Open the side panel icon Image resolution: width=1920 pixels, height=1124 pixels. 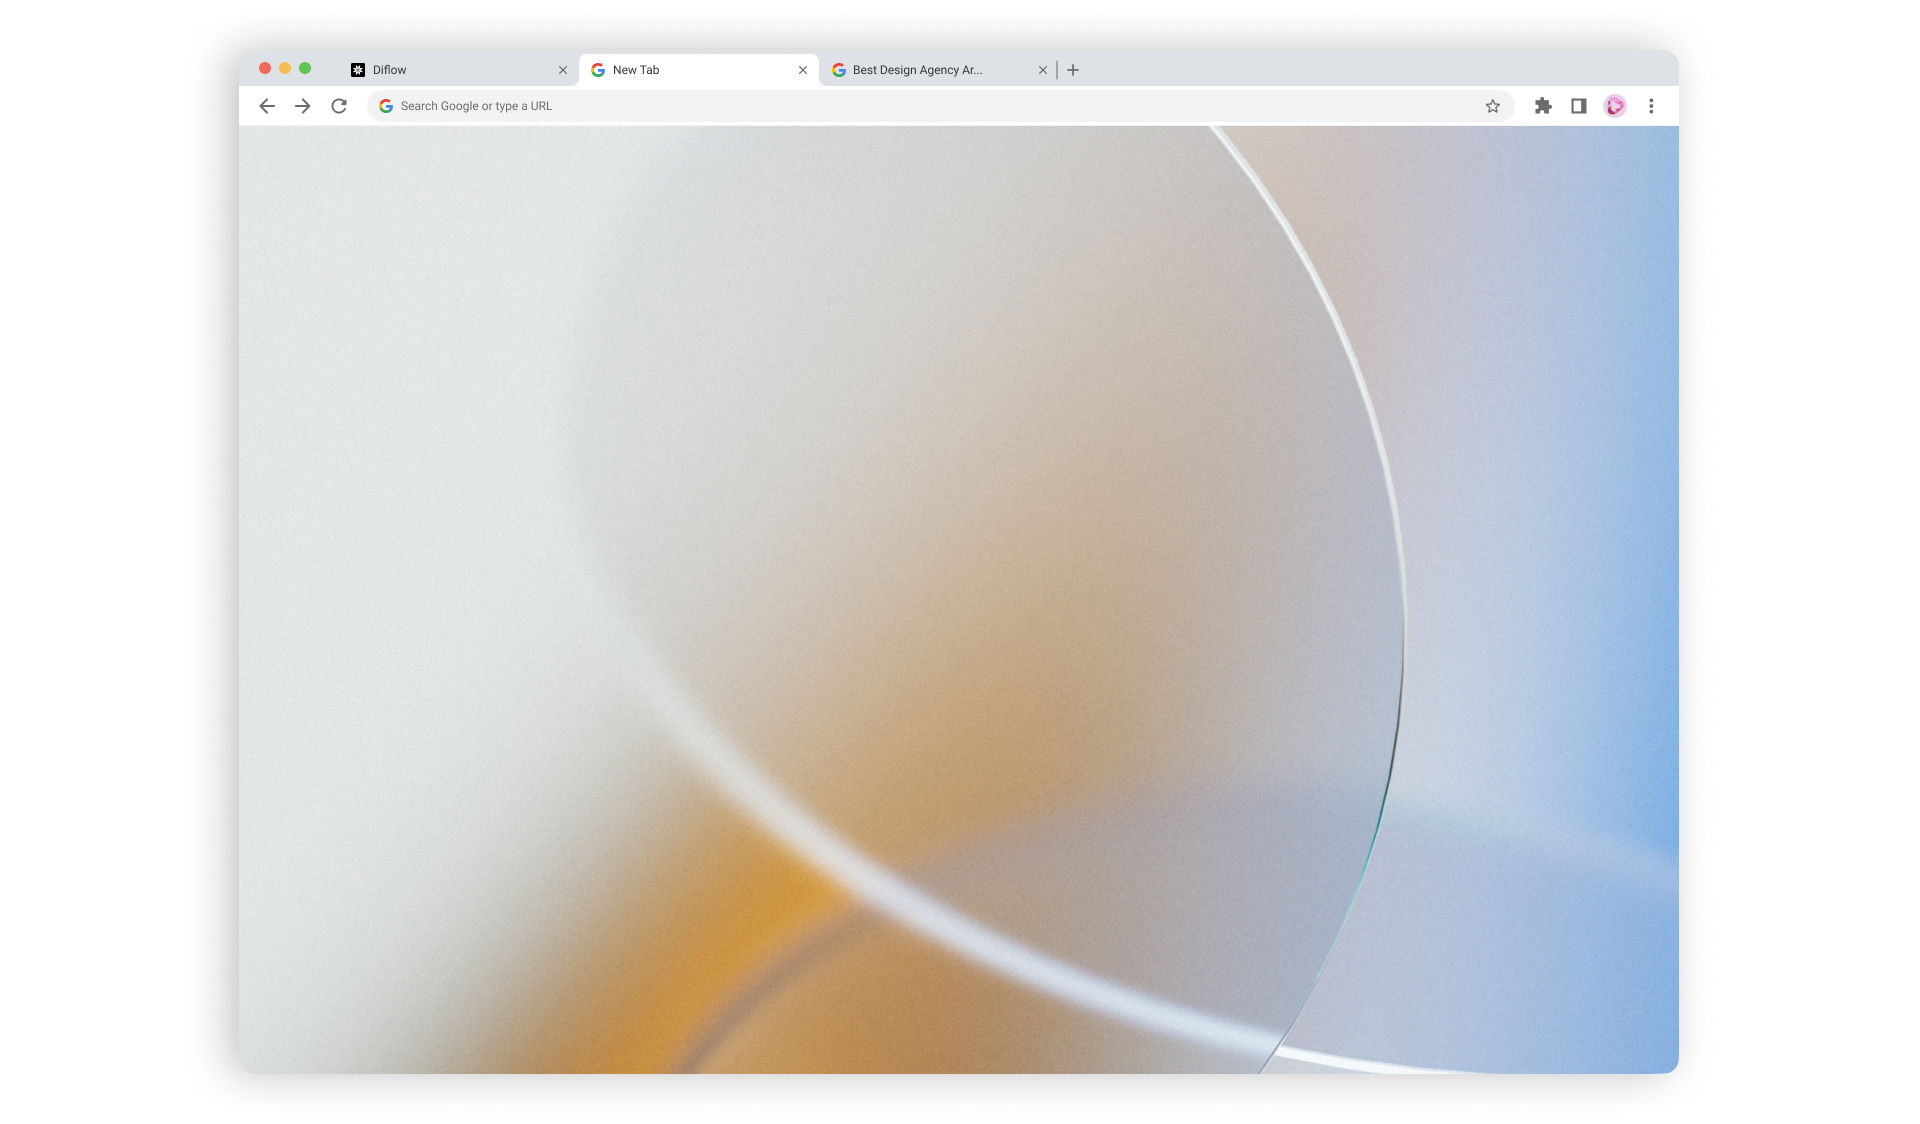click(1579, 106)
